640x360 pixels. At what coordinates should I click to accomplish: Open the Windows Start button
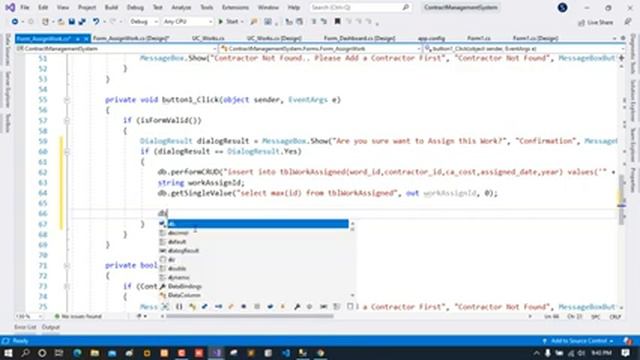[x=8, y=353]
